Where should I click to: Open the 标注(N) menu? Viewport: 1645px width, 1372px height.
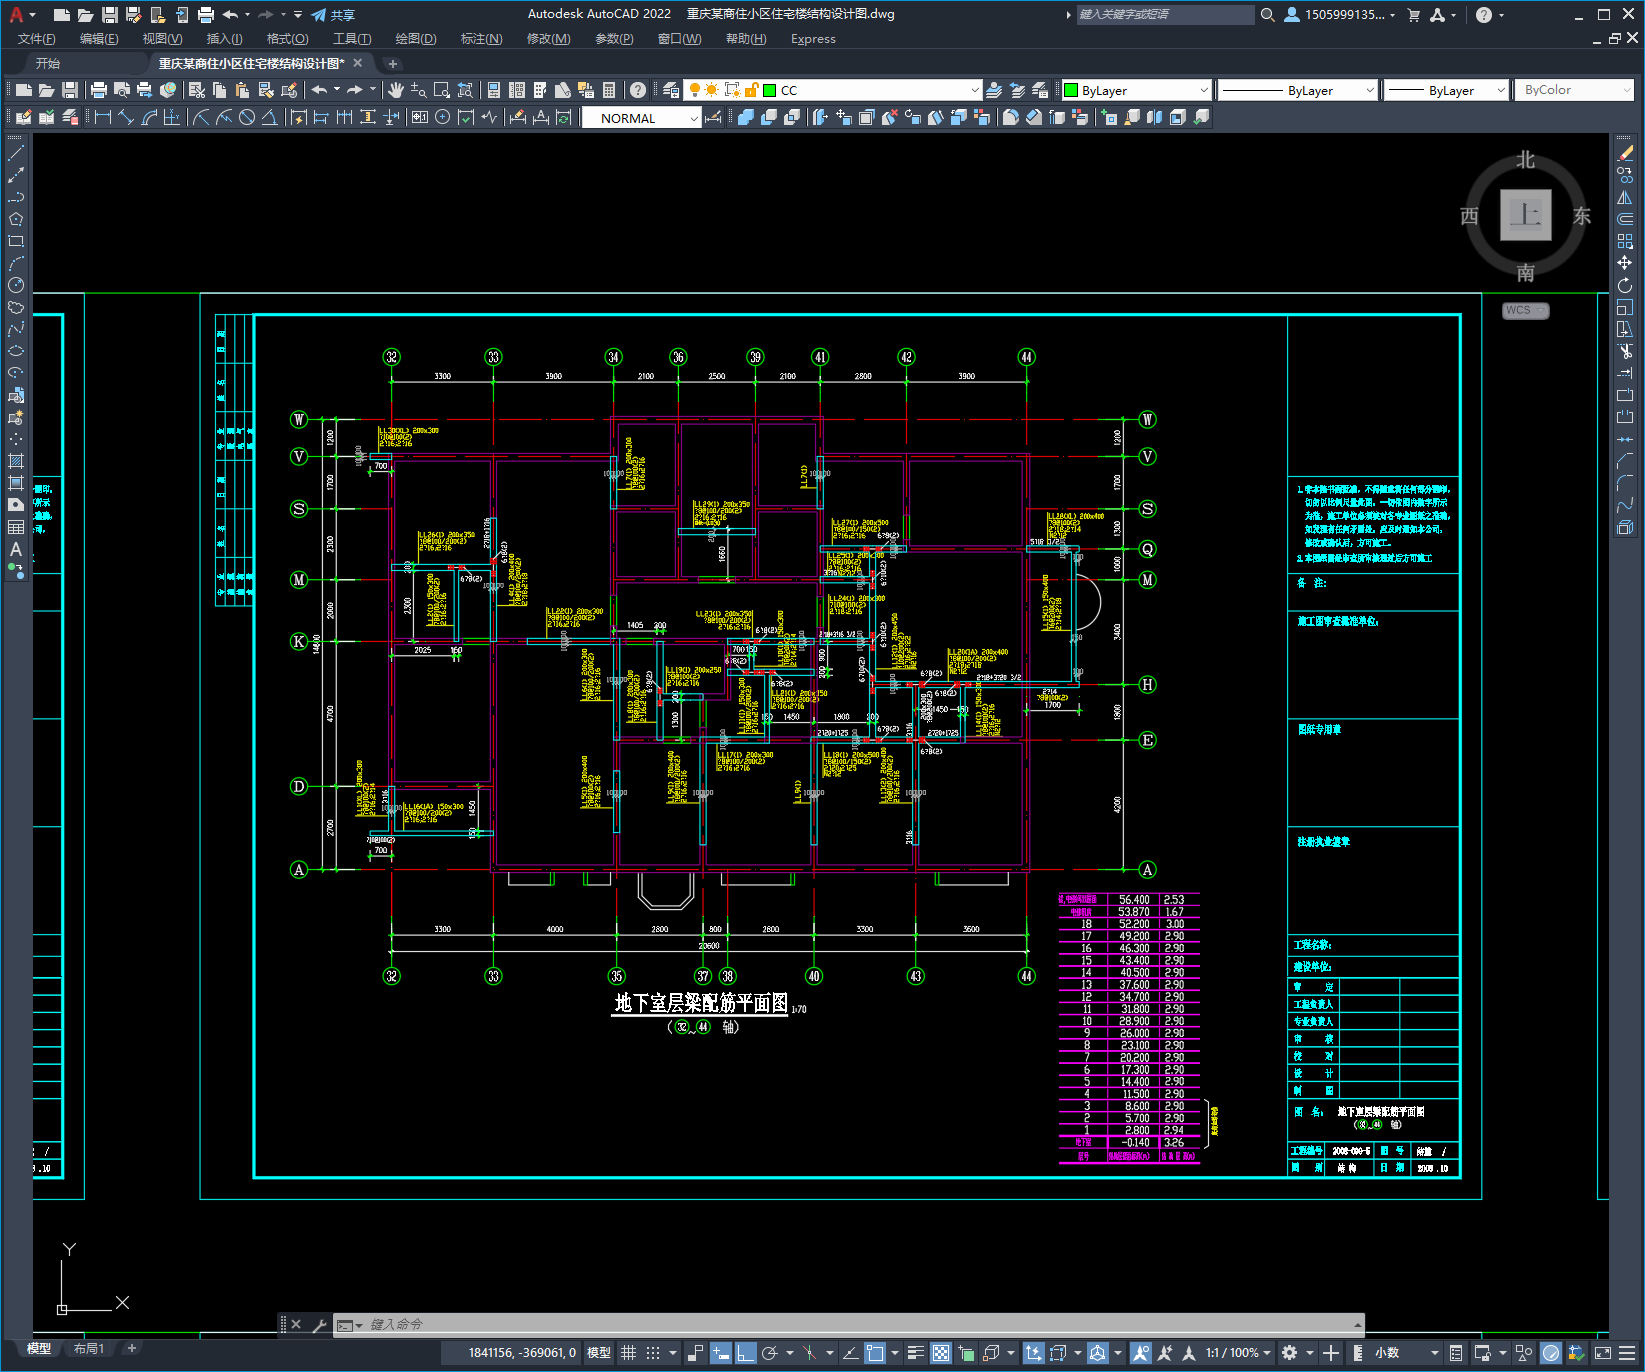point(481,39)
